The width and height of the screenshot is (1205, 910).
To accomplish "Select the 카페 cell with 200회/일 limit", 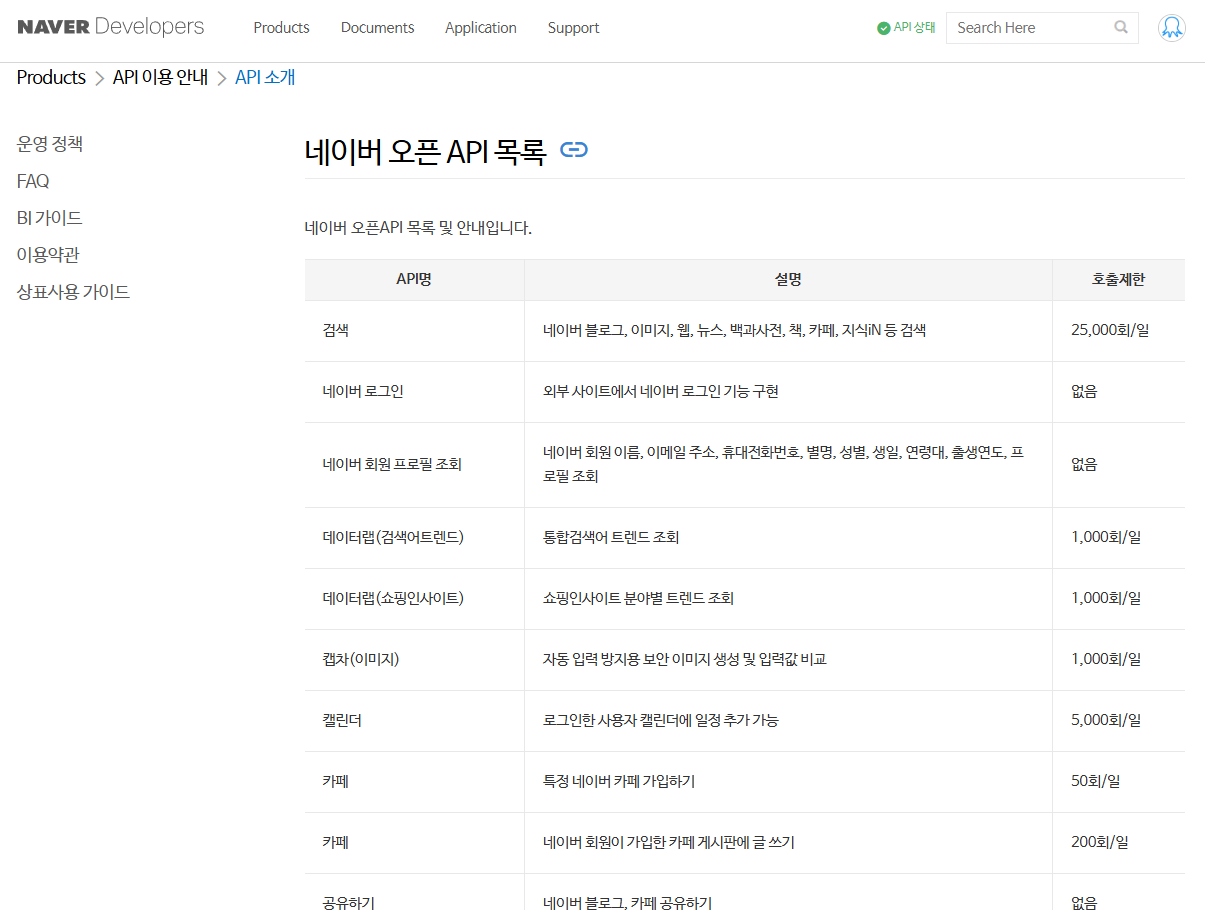I will coord(414,842).
